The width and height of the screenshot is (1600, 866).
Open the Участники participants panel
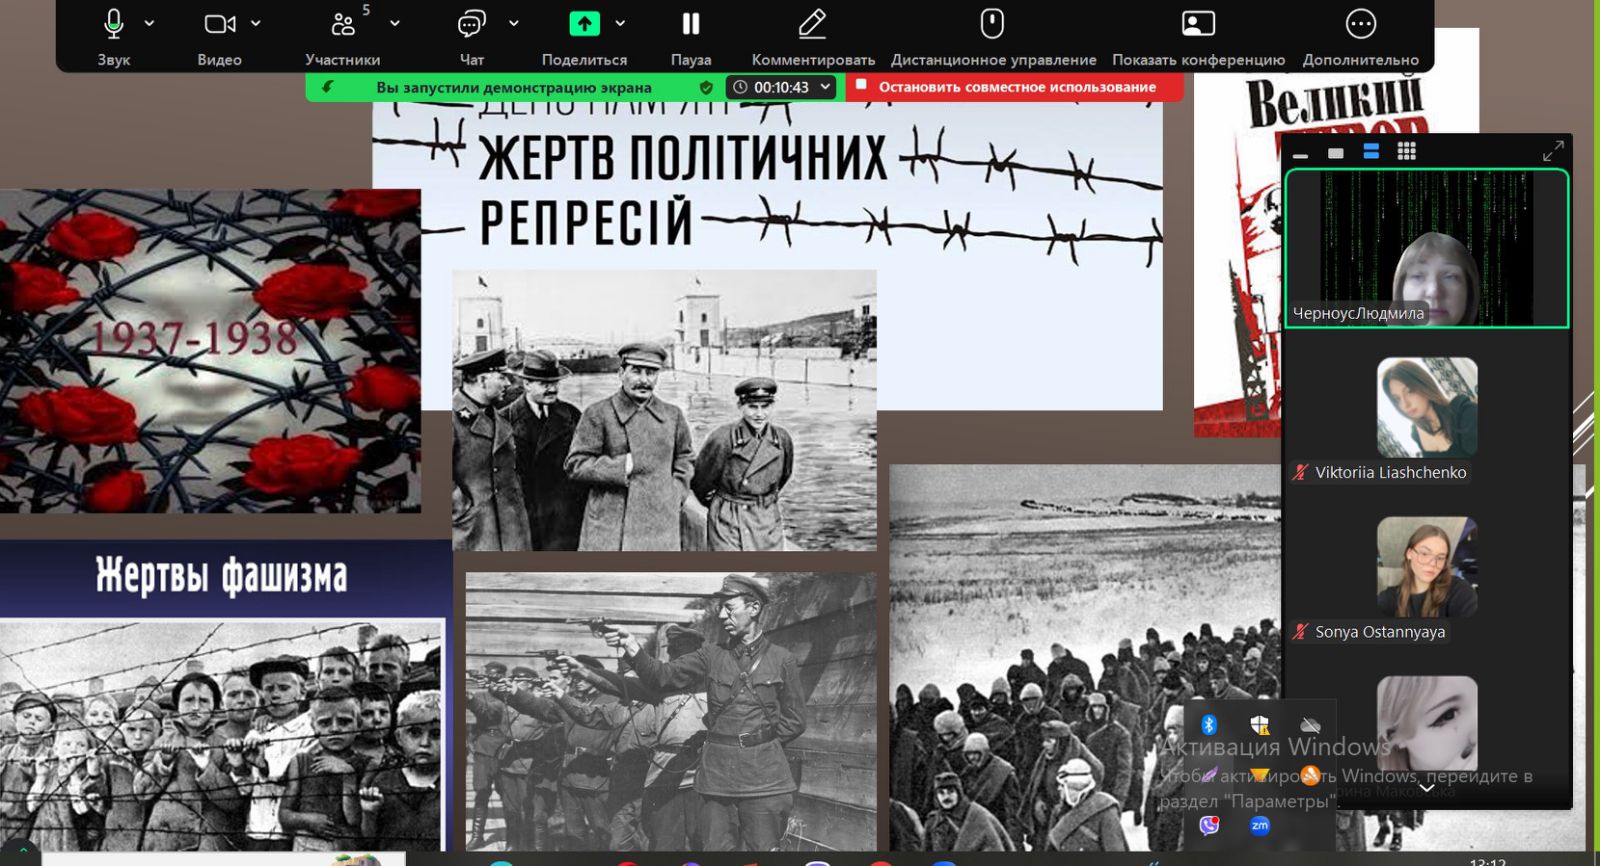click(343, 24)
